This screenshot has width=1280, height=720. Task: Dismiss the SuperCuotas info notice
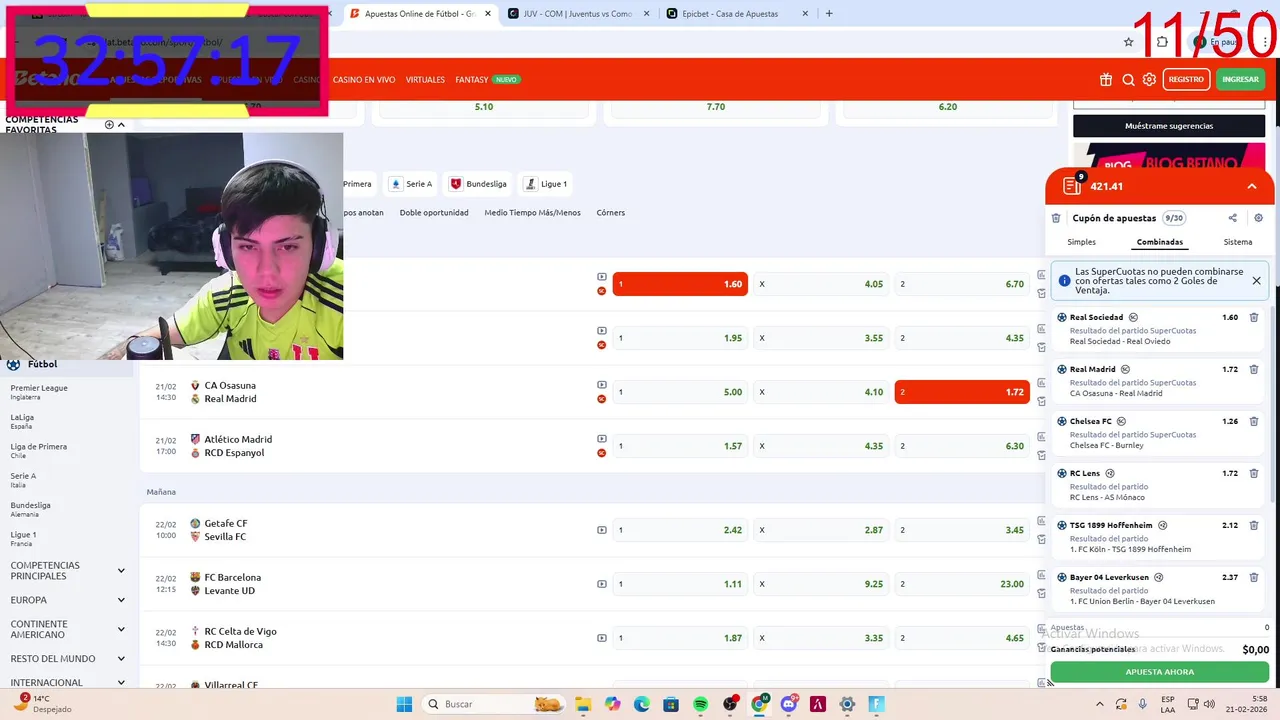tap(1256, 281)
